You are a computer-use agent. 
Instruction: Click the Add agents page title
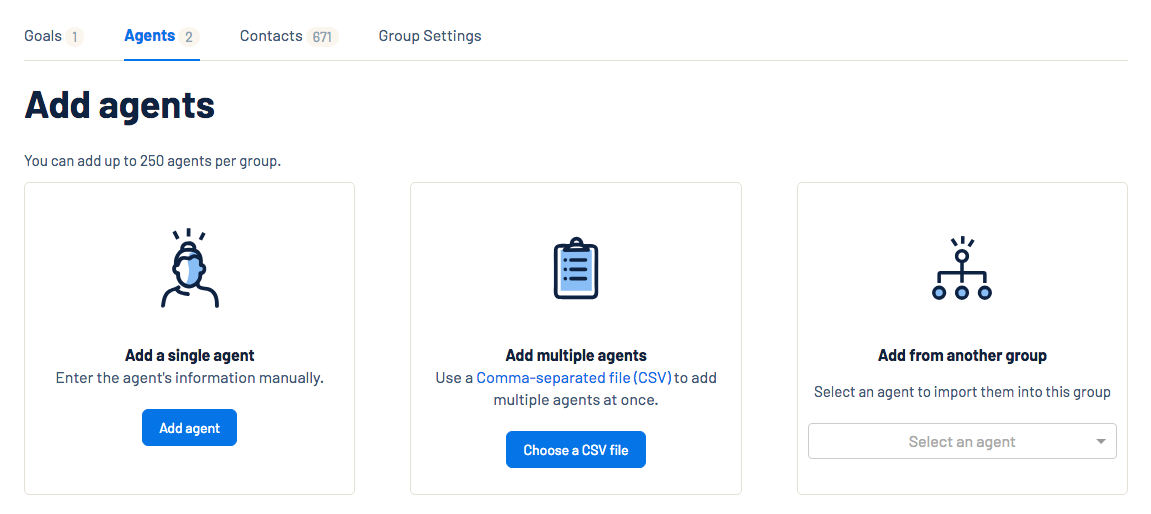pyautogui.click(x=120, y=105)
